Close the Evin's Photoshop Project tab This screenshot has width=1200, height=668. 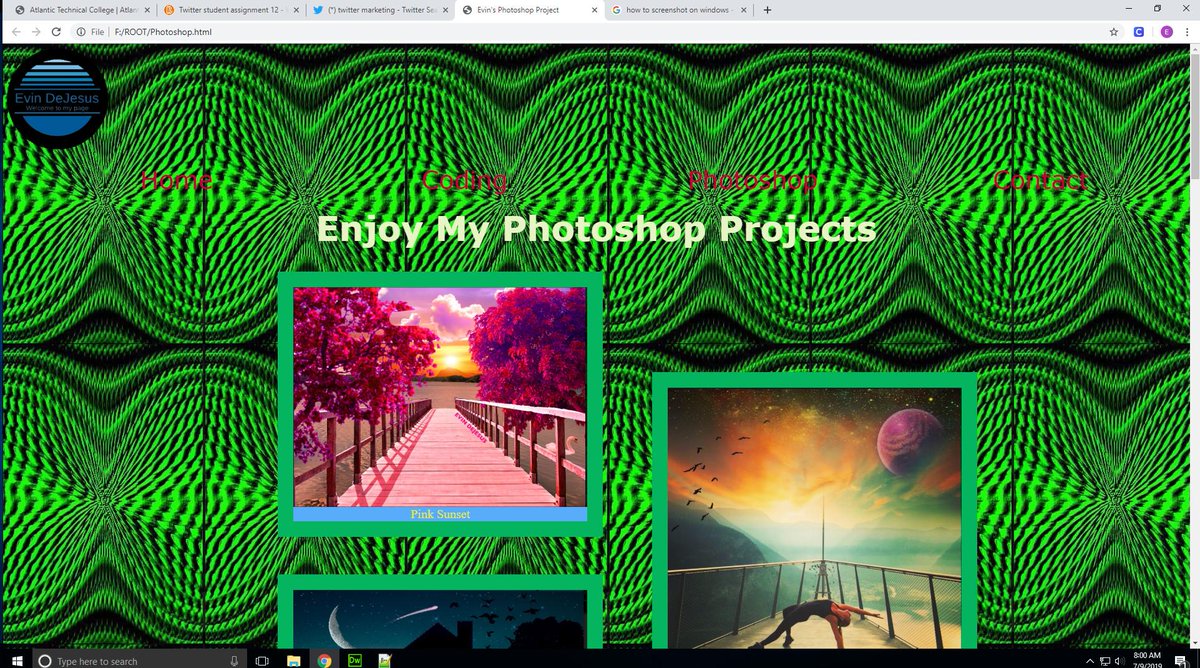click(x=595, y=10)
